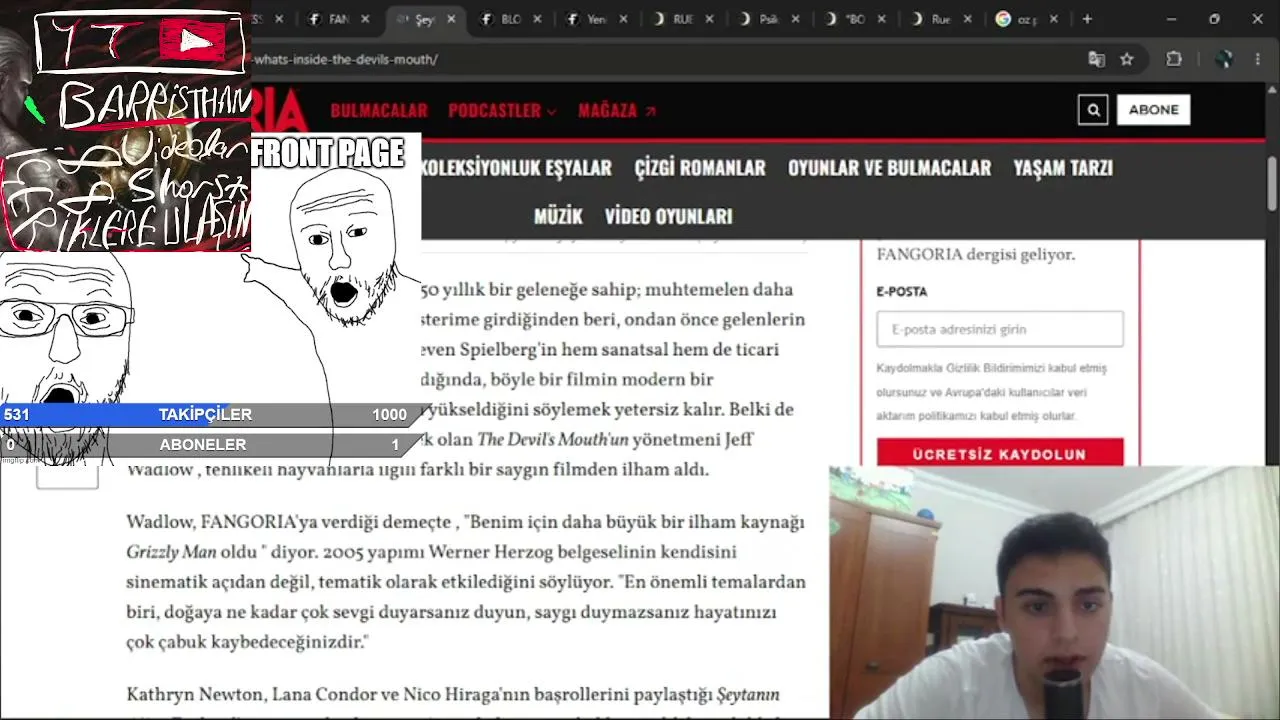Close the 'Yen' tab
Screen dimensions: 1280x720
click(623, 19)
